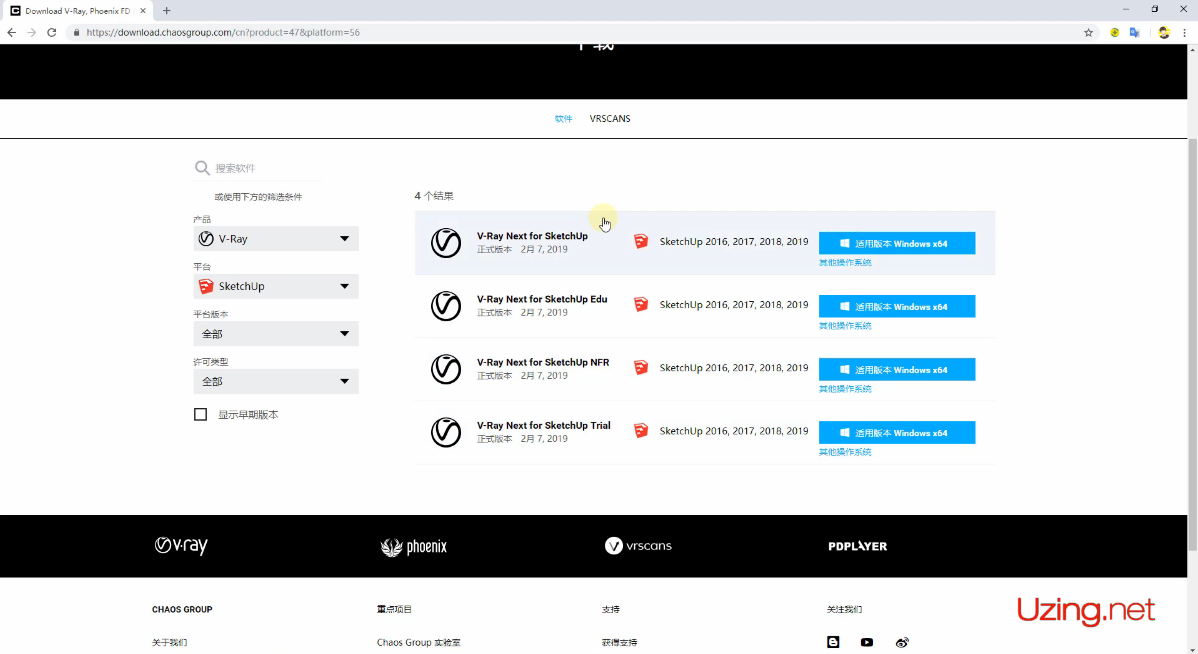The width and height of the screenshot is (1198, 654).
Task: Open V-Ray Next for SketchUp Edu title
Action: coord(542,299)
